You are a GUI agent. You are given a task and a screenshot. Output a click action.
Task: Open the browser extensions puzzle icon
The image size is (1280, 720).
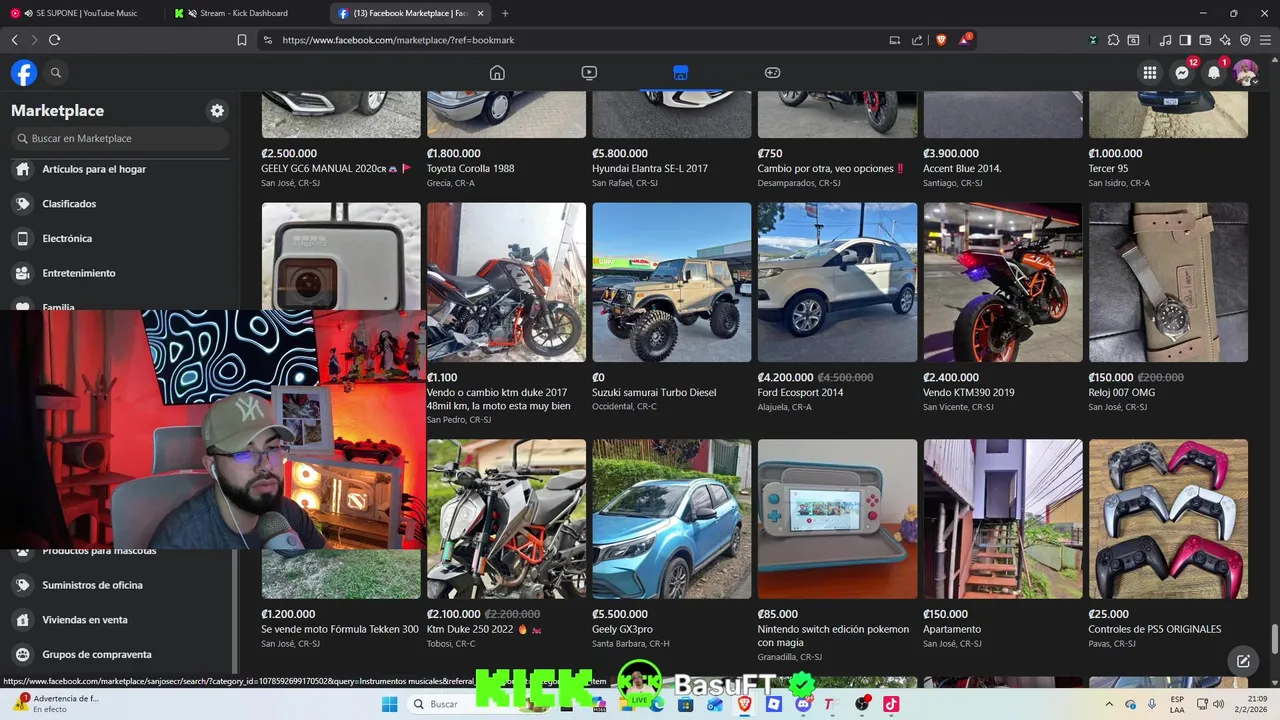(x=1113, y=40)
